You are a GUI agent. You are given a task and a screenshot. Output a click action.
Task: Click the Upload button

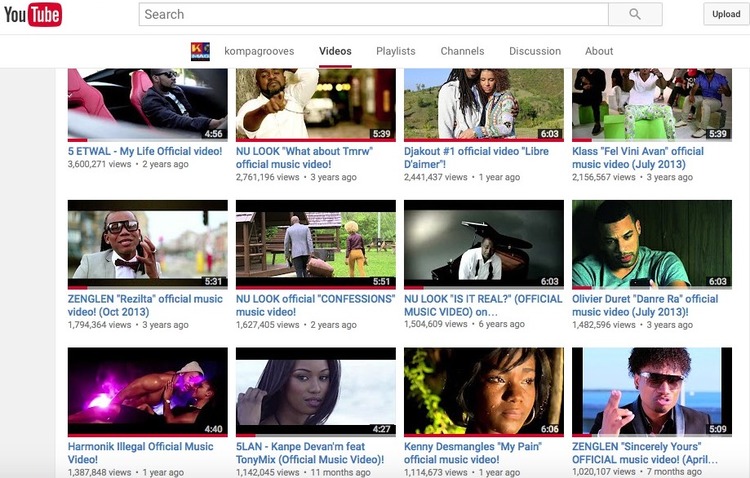pos(726,14)
